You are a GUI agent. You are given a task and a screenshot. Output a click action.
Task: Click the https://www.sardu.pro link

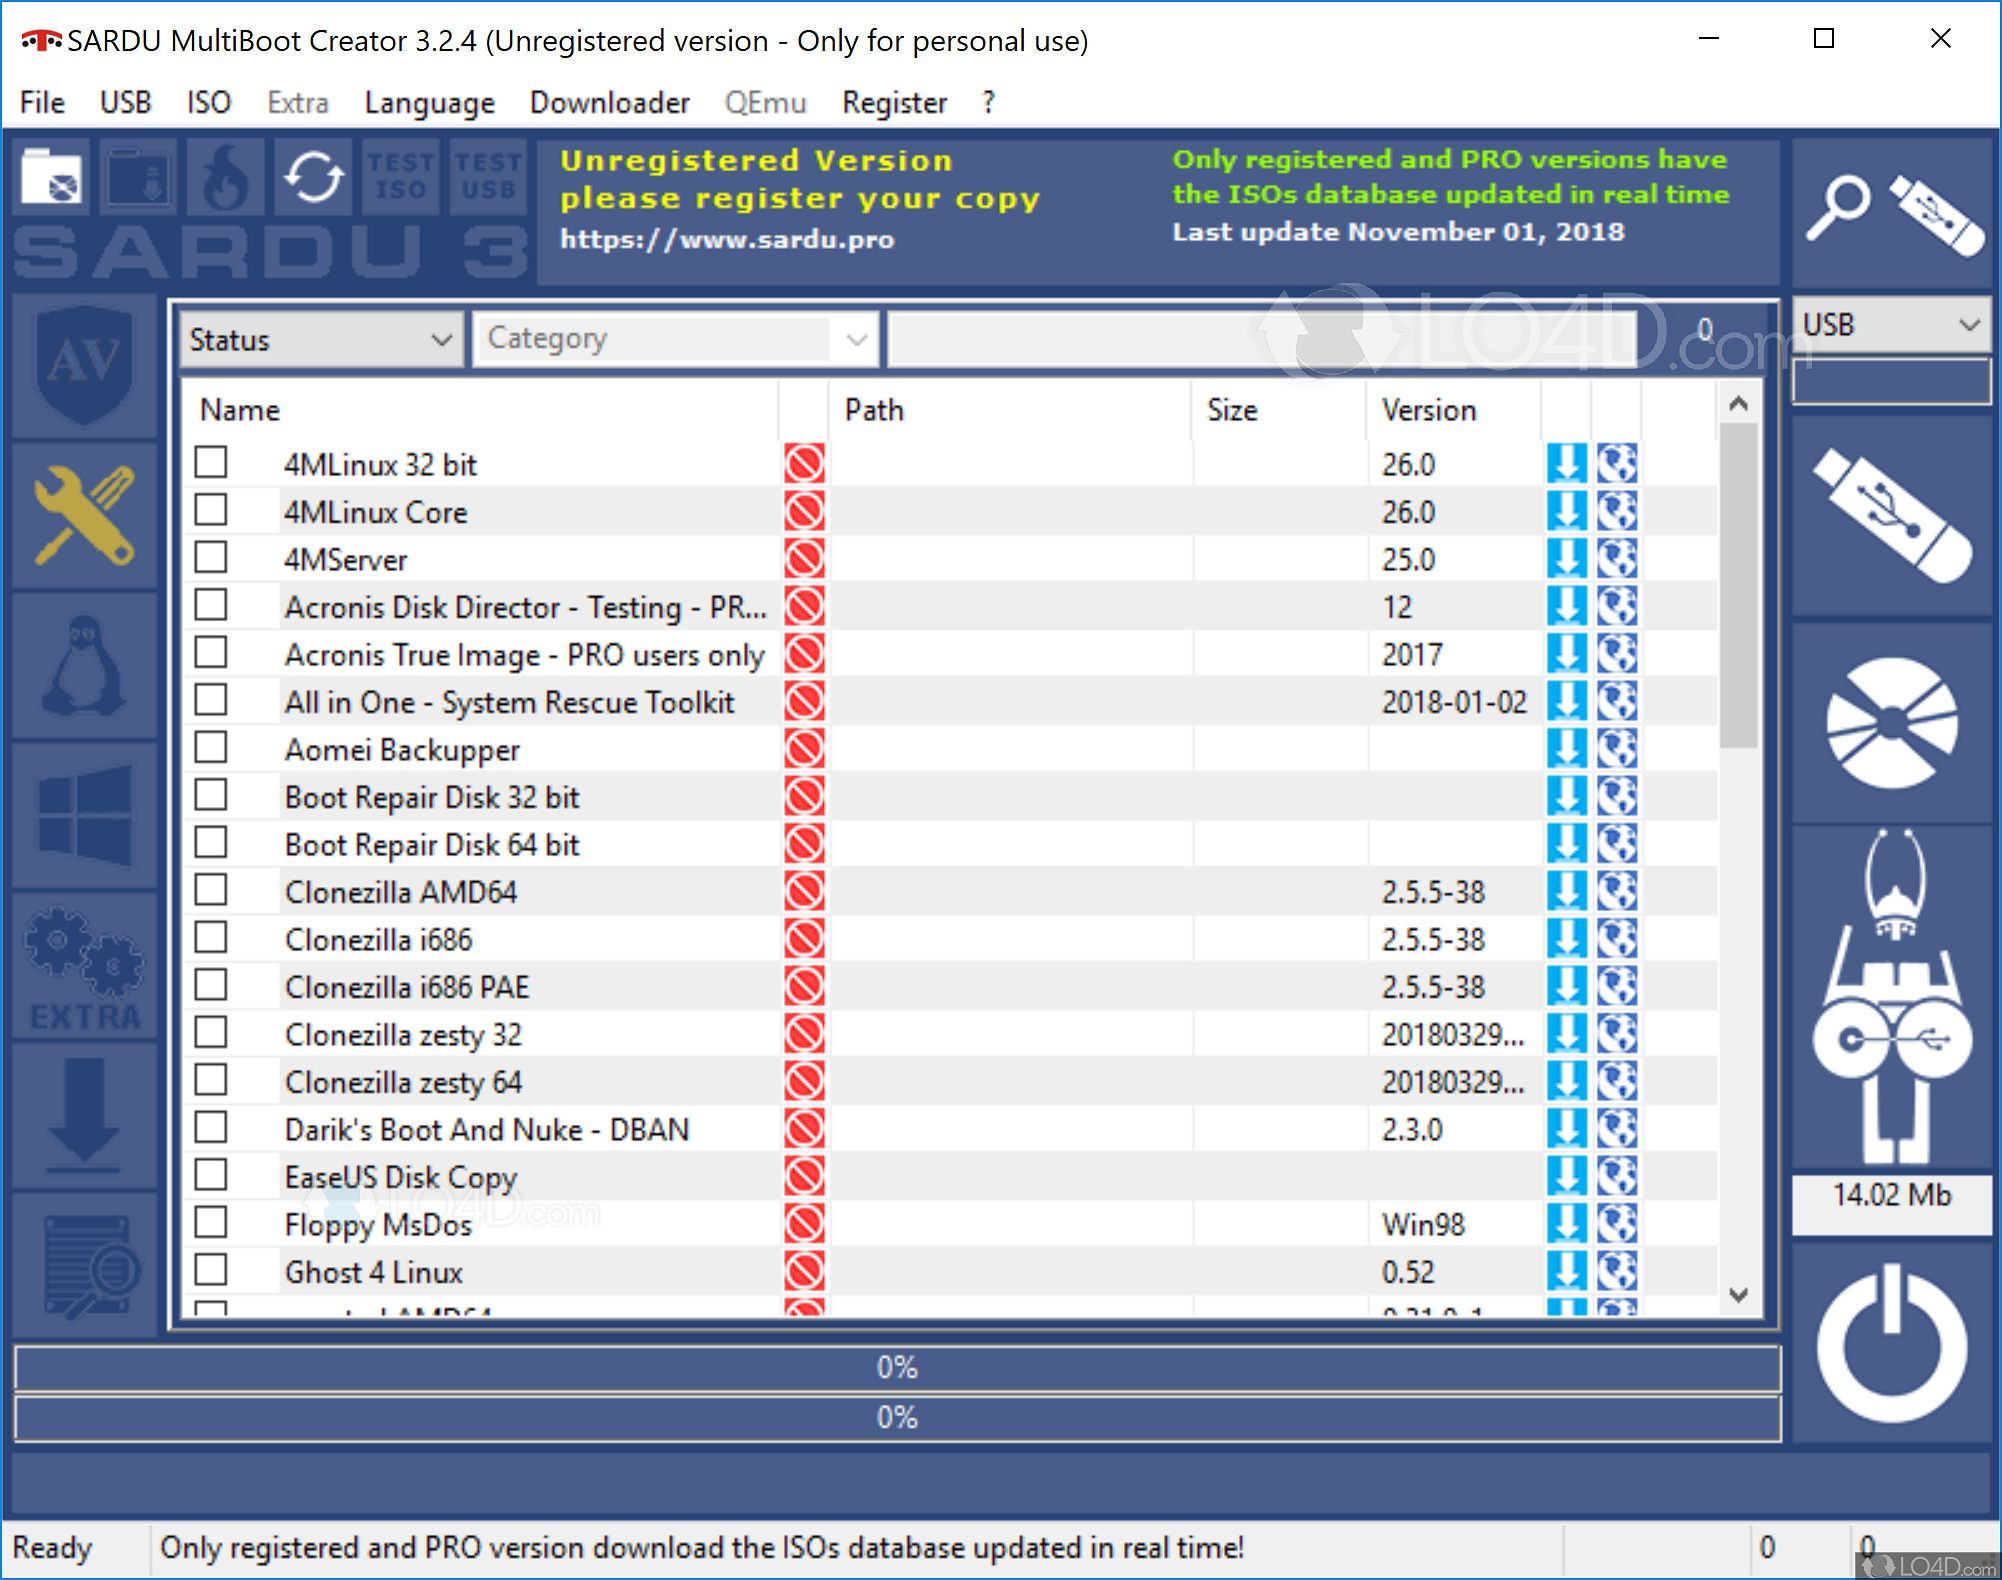[727, 240]
